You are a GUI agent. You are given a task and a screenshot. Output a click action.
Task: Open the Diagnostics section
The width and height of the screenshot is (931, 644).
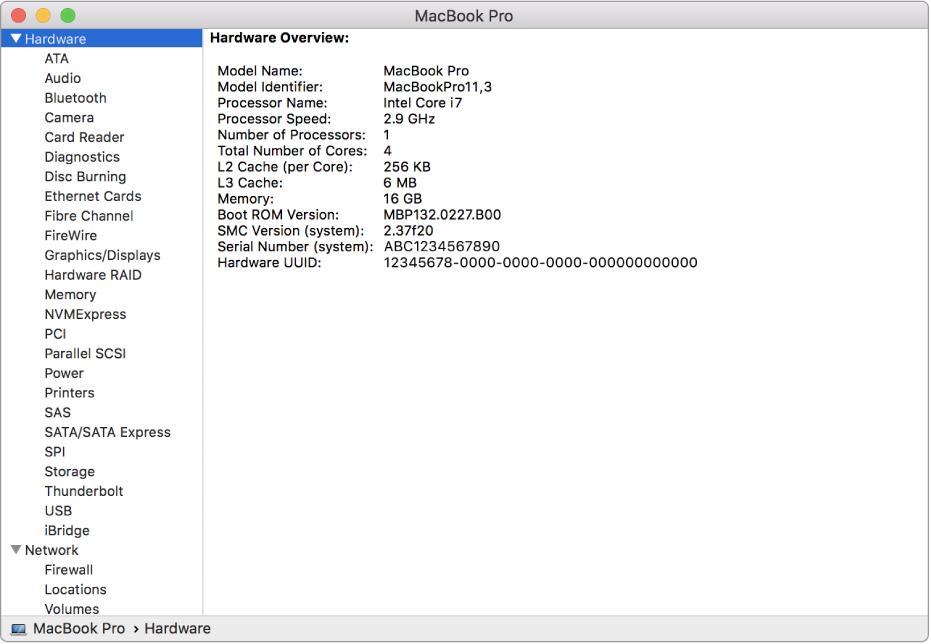(82, 157)
